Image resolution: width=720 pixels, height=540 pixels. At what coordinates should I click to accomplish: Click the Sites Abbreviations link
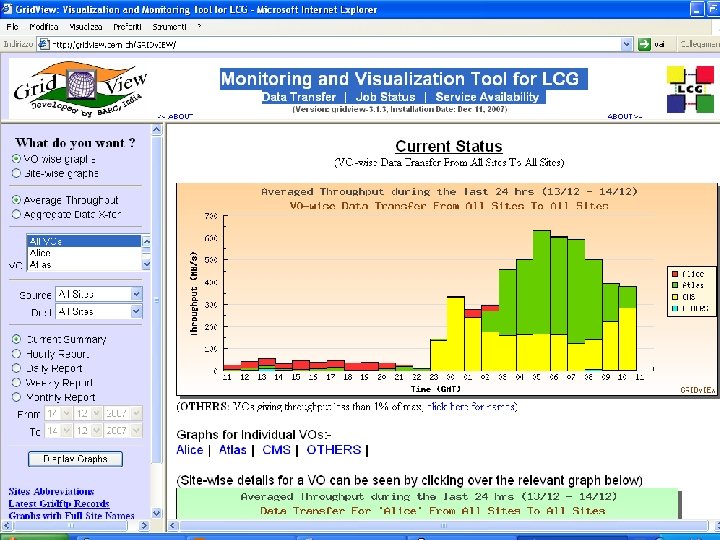coord(51,491)
